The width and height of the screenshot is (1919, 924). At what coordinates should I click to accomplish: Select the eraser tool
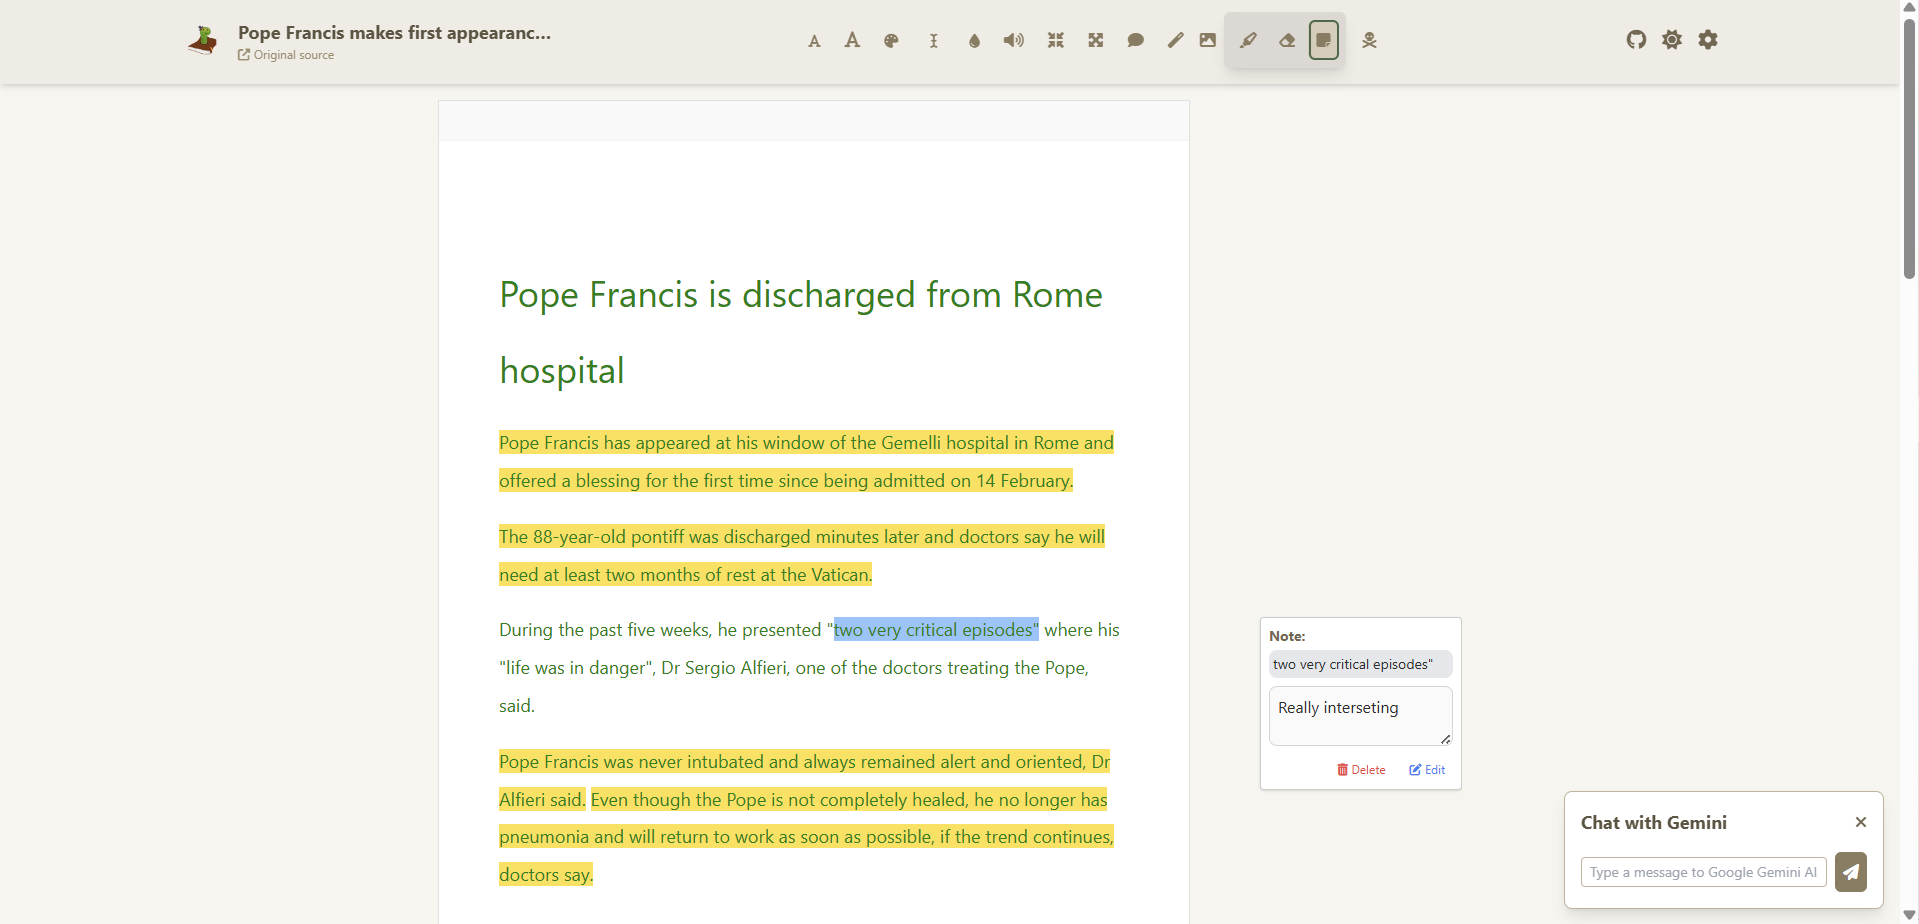pyautogui.click(x=1287, y=41)
